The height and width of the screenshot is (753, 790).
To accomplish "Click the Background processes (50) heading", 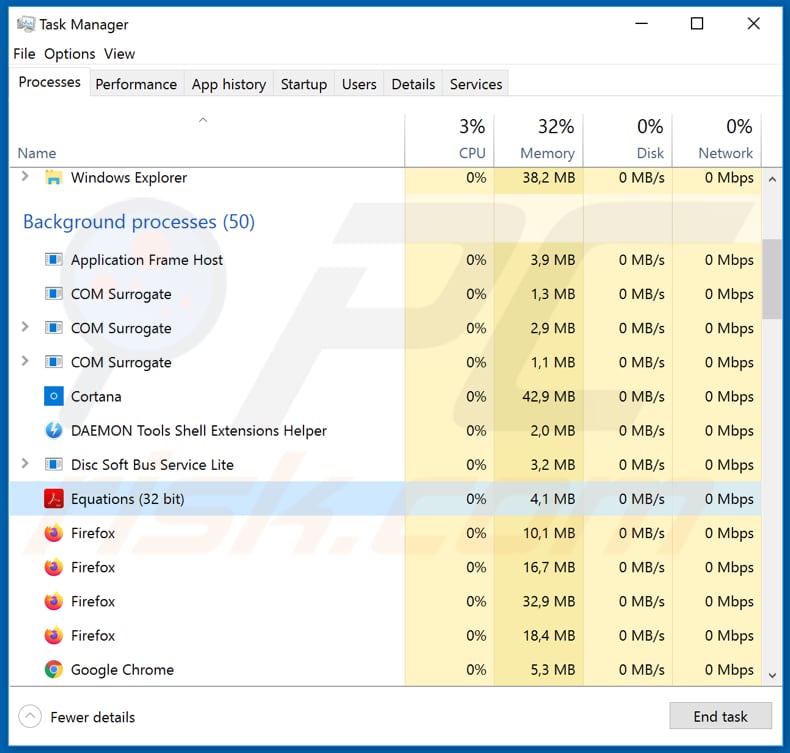I will (139, 222).
